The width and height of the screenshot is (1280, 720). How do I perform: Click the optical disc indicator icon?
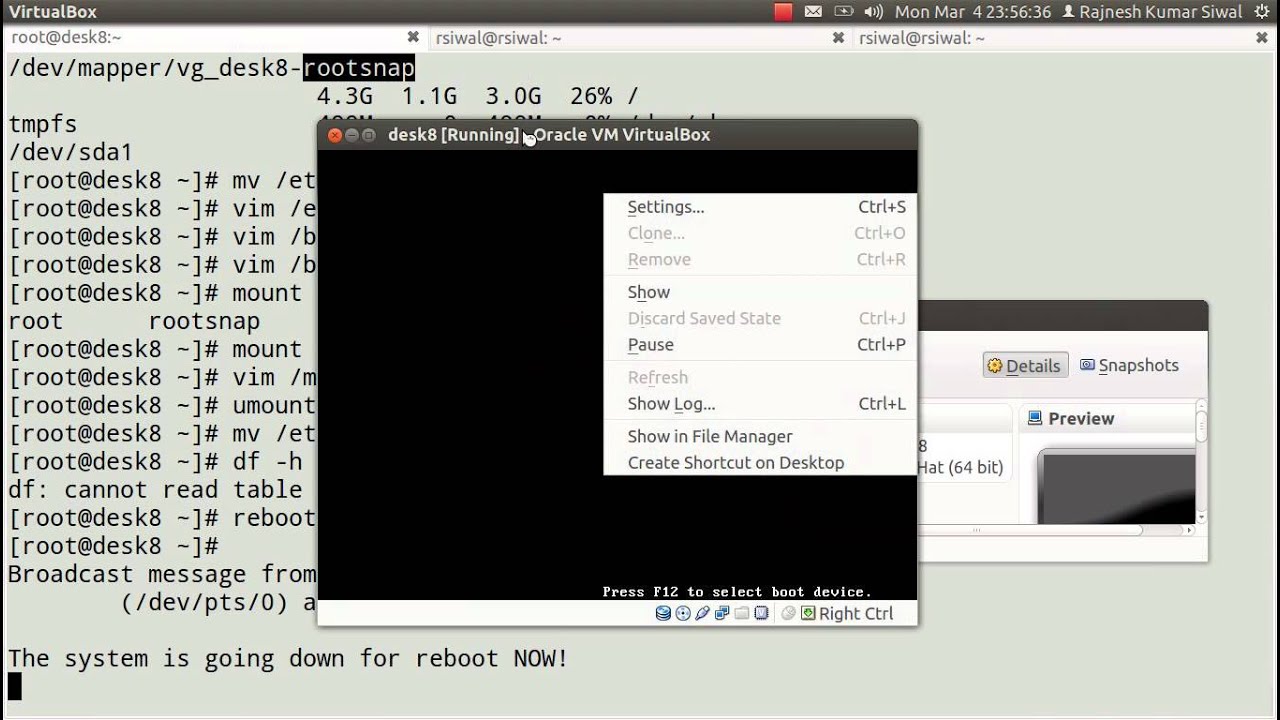pos(683,613)
